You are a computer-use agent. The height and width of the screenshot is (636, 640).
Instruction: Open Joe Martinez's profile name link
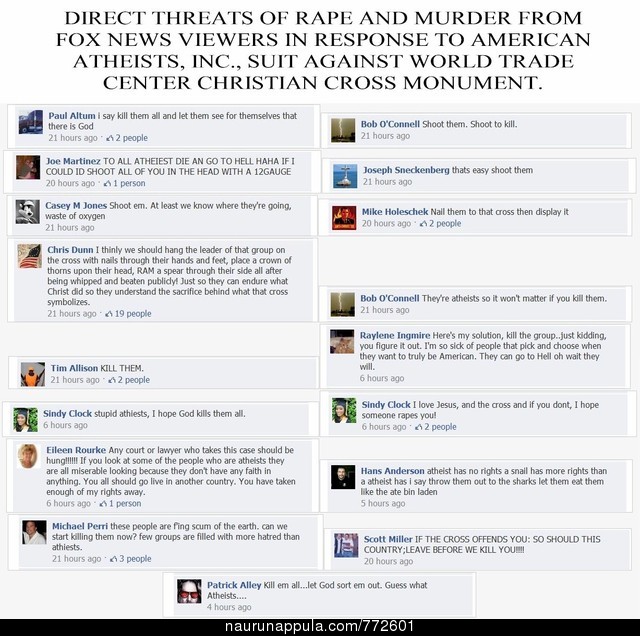coord(73,161)
